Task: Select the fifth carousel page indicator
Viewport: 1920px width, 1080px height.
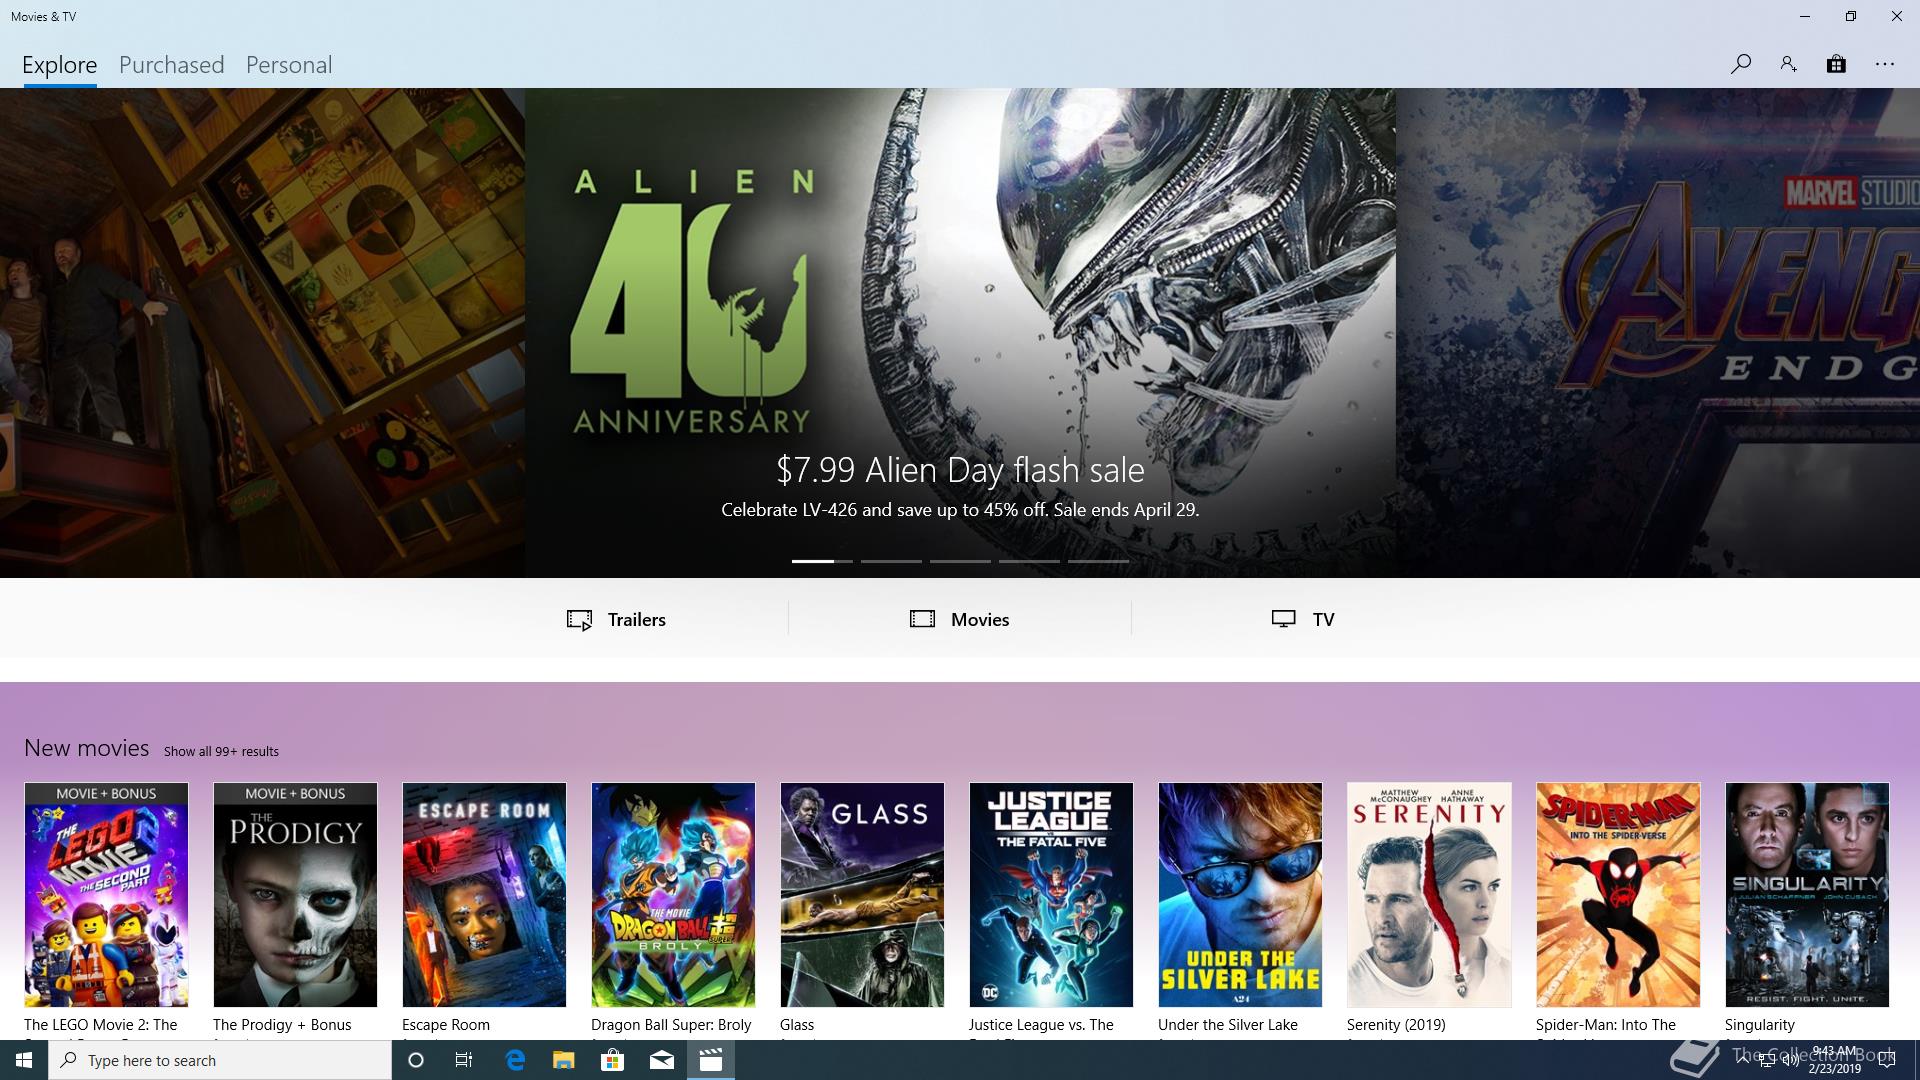Action: coord(1098,561)
